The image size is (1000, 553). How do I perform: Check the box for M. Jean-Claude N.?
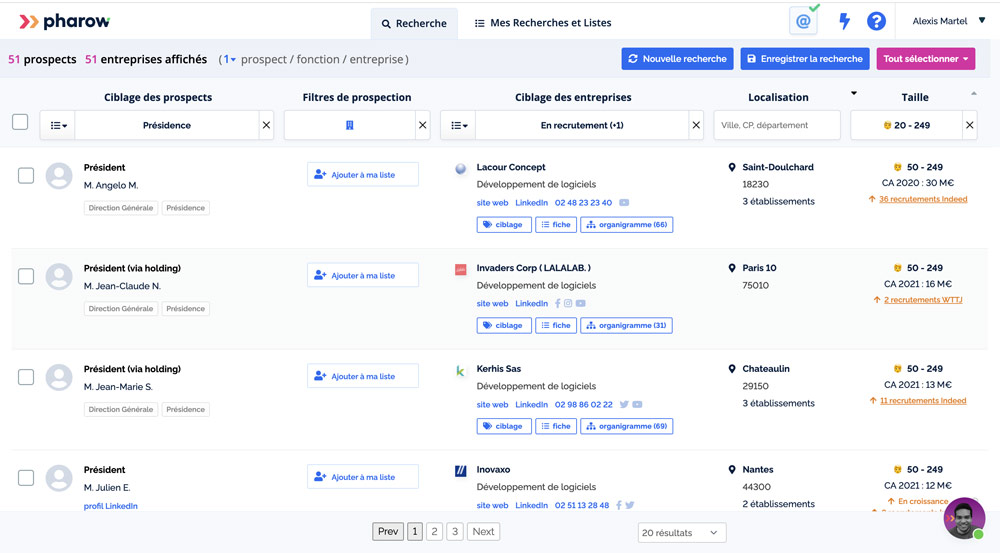pyautogui.click(x=26, y=276)
